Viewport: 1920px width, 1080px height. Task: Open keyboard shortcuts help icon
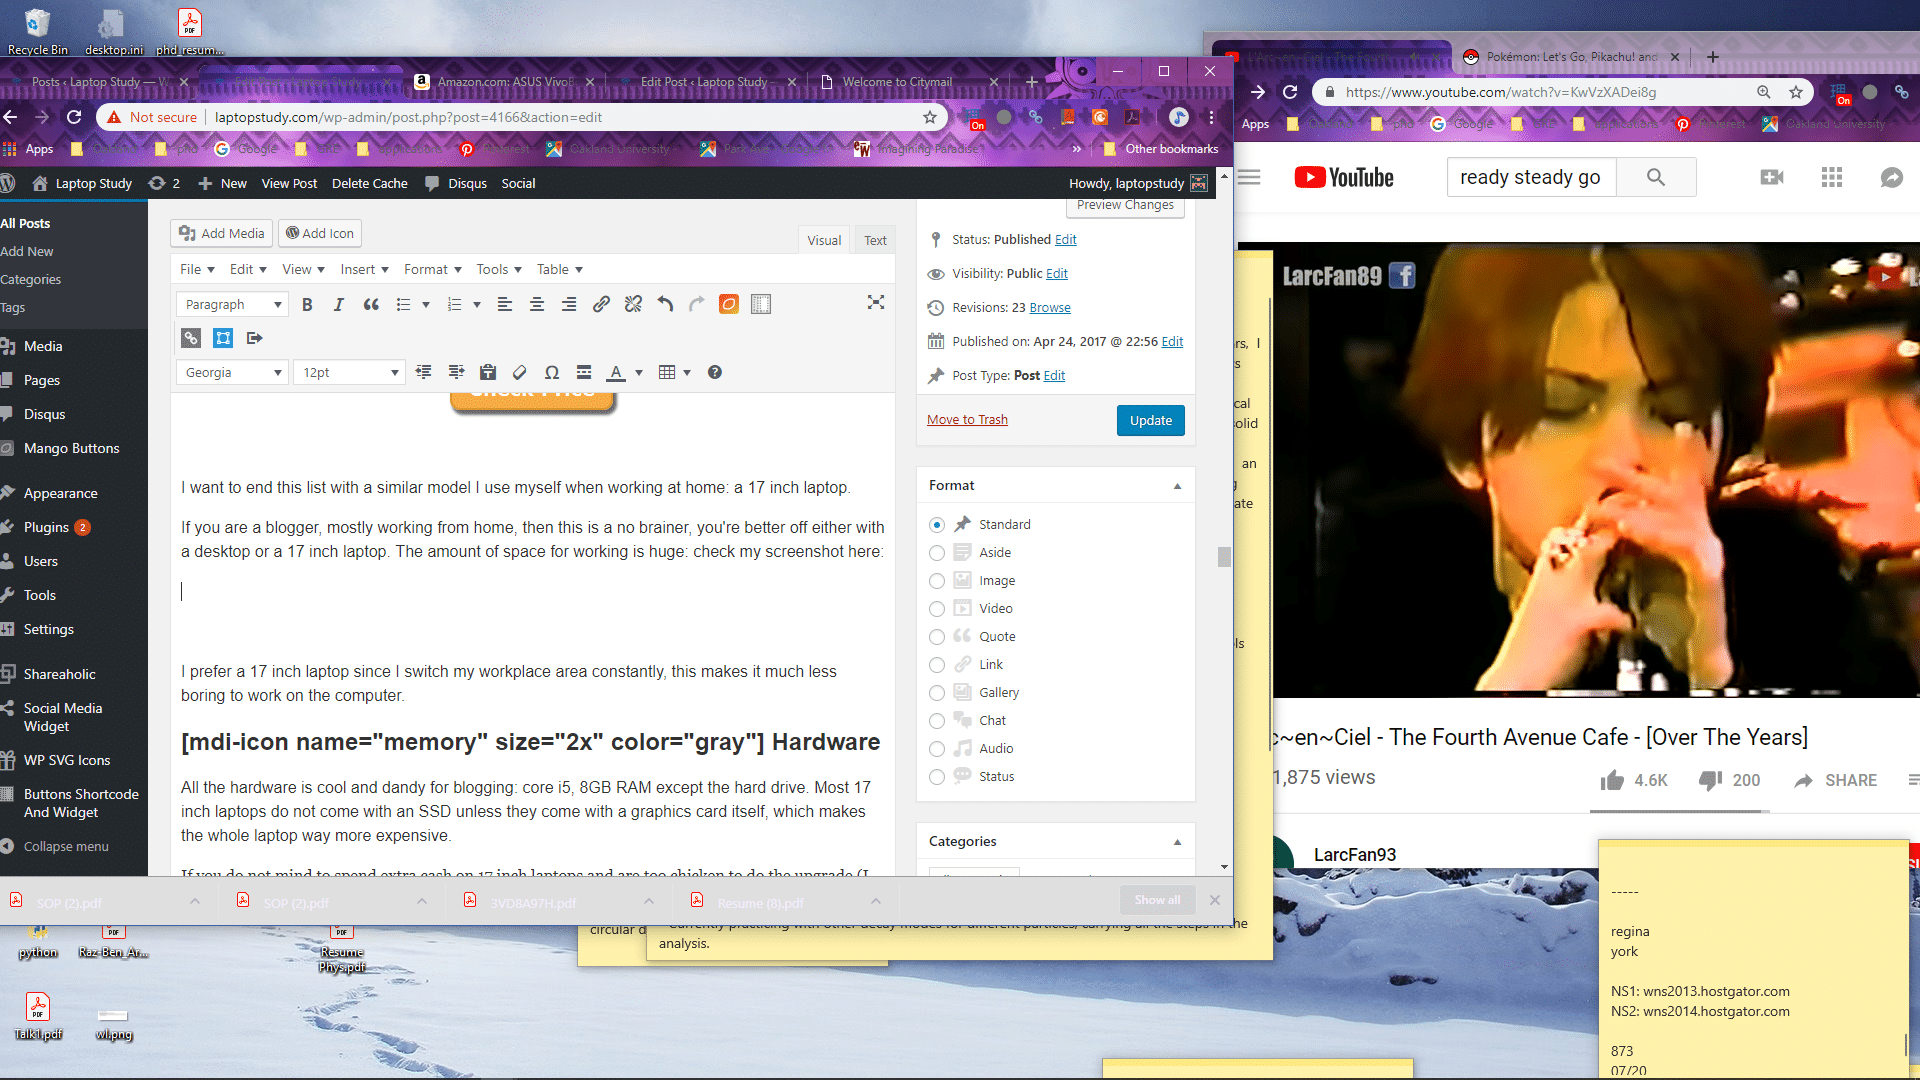(715, 373)
